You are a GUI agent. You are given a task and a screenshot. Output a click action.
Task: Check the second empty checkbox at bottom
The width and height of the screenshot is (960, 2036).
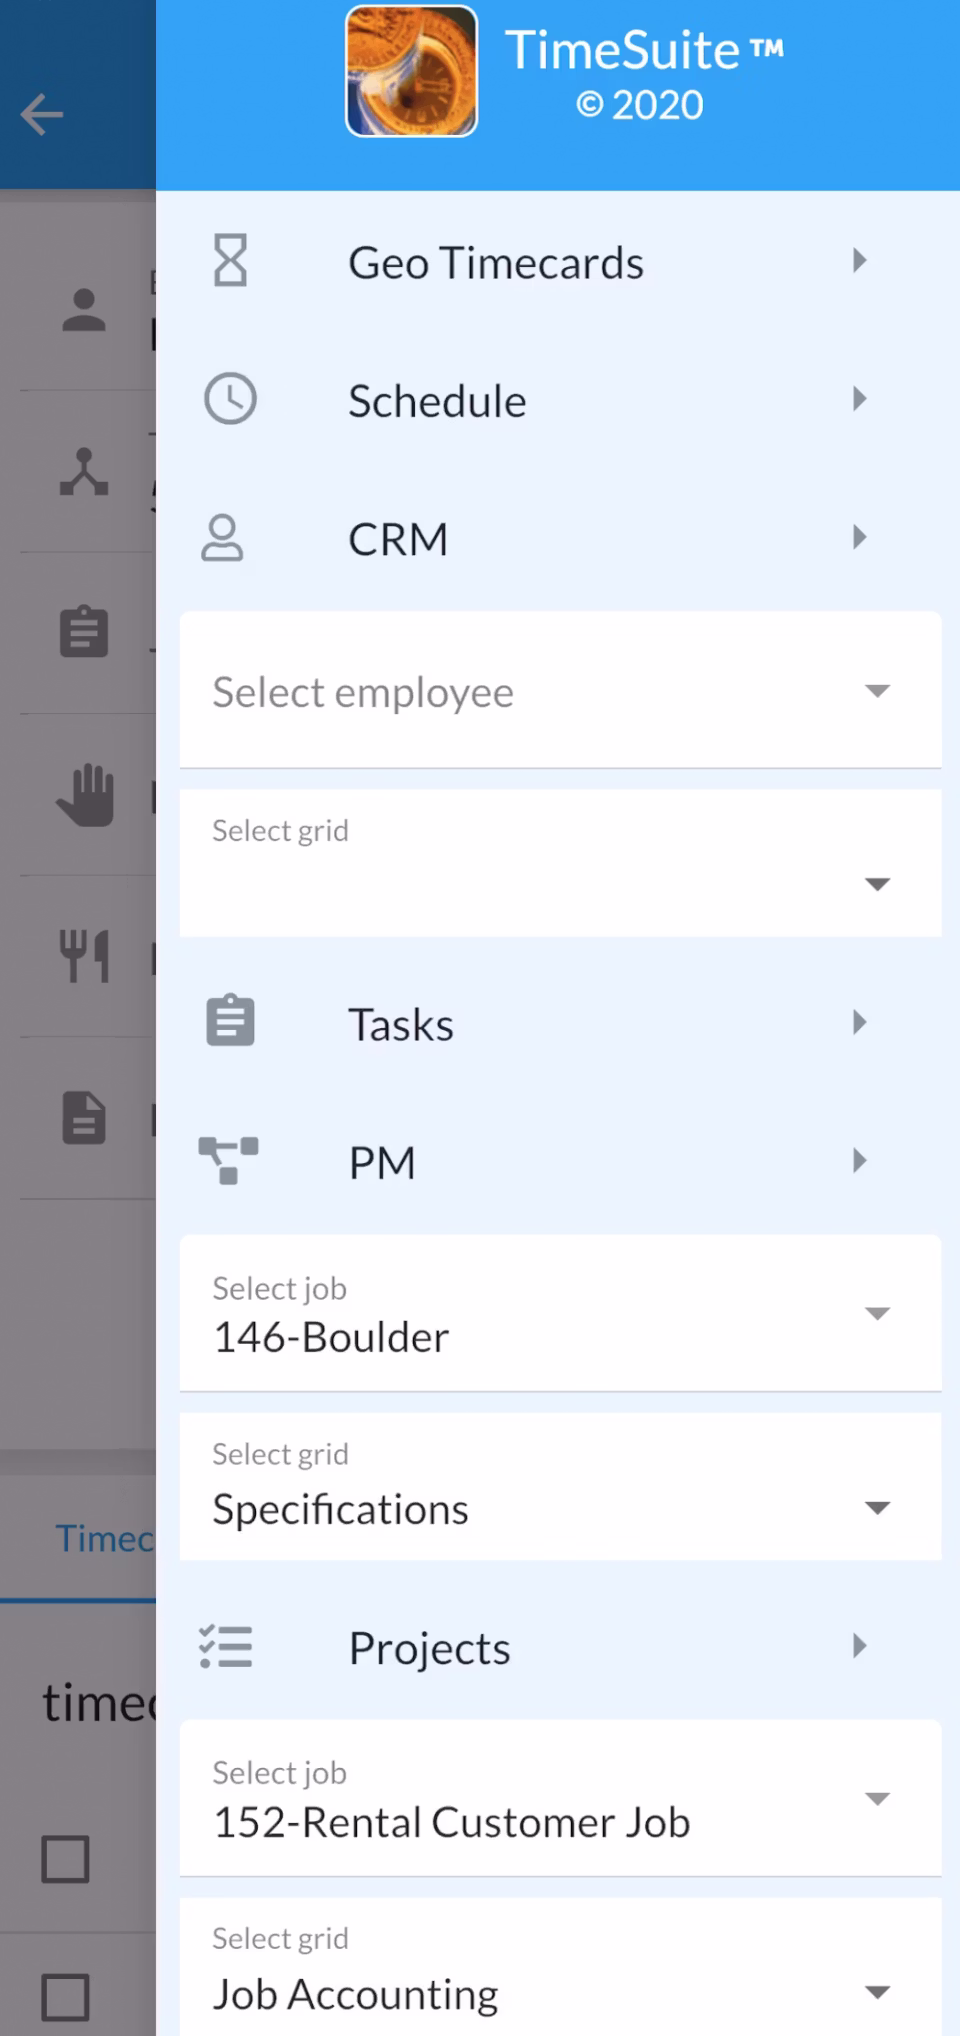63,1998
